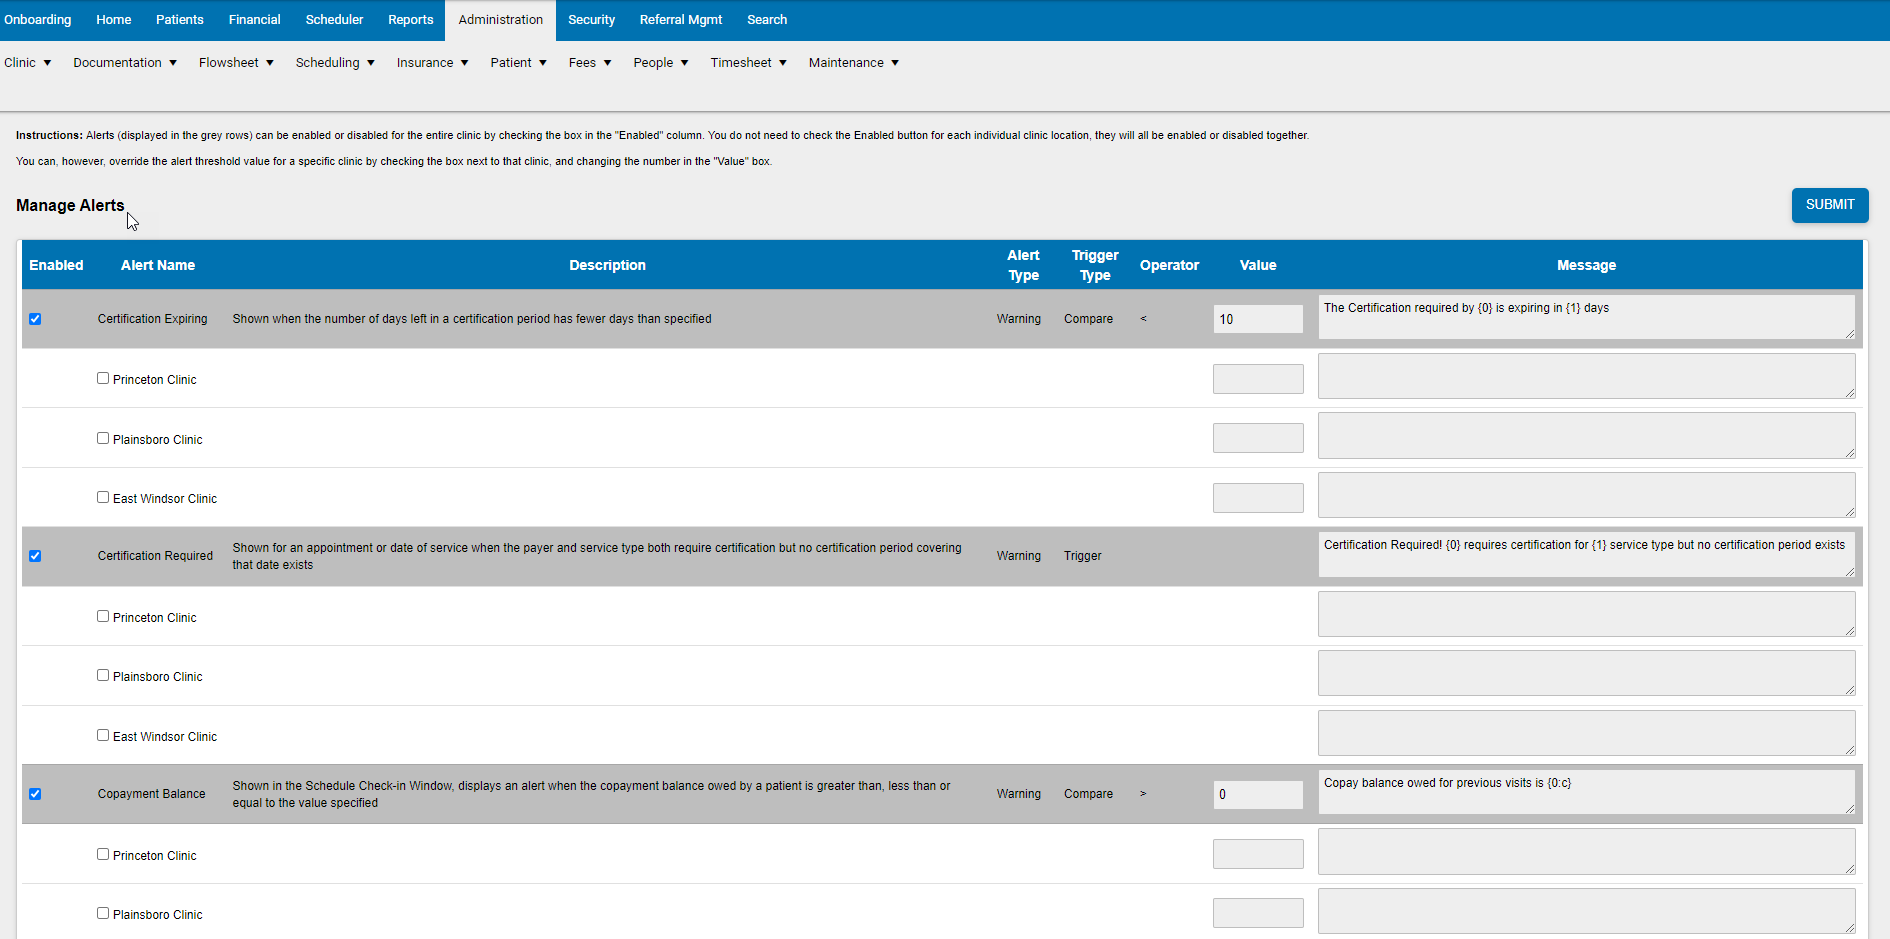
Task: Uncheck the Copayment Balance enabled box
Action: (36, 794)
